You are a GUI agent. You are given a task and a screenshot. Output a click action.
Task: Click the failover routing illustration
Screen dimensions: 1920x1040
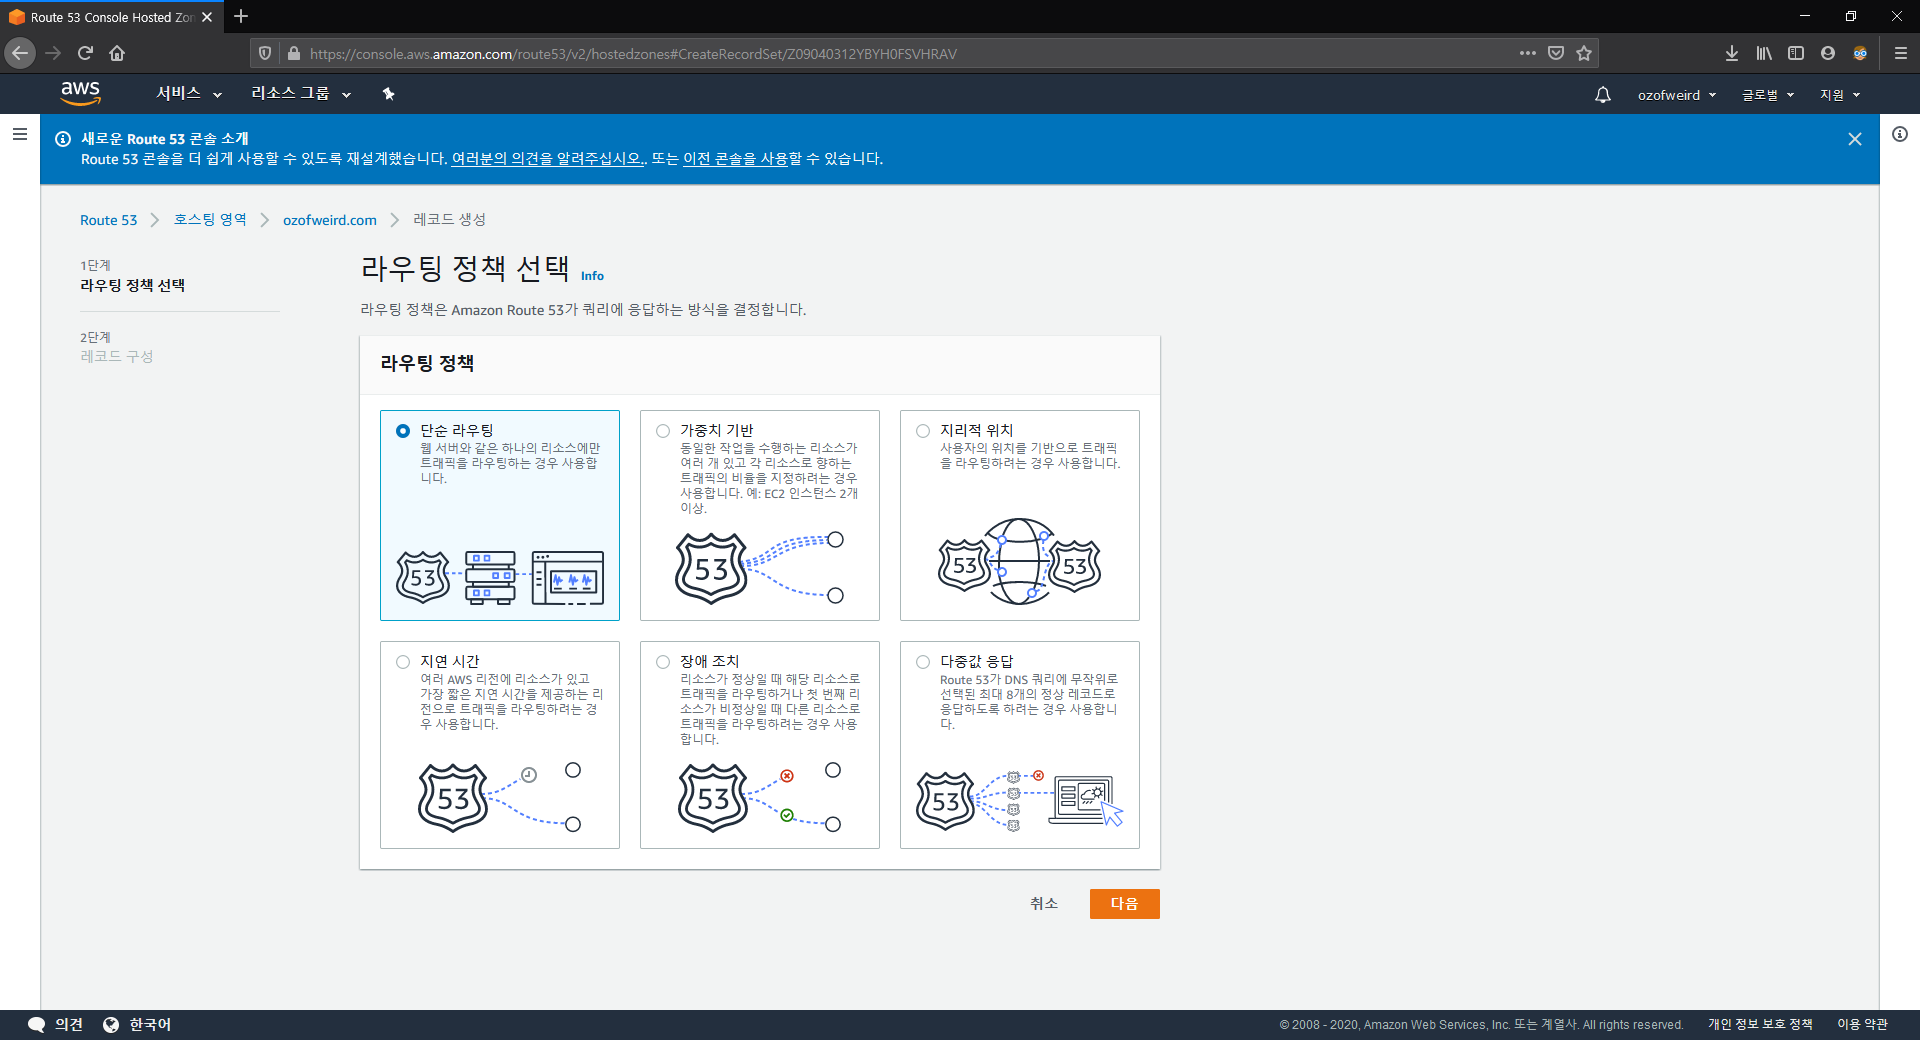tap(760, 797)
